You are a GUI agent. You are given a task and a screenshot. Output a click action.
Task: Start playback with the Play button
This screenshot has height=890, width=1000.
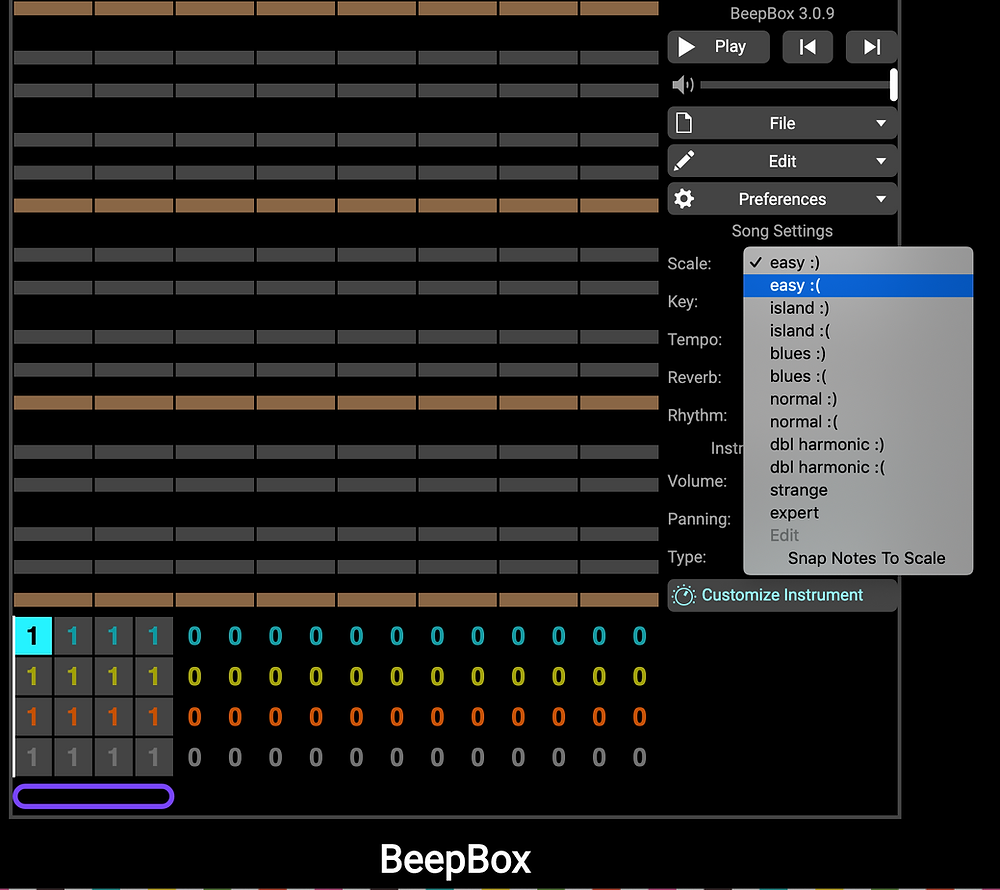718,47
